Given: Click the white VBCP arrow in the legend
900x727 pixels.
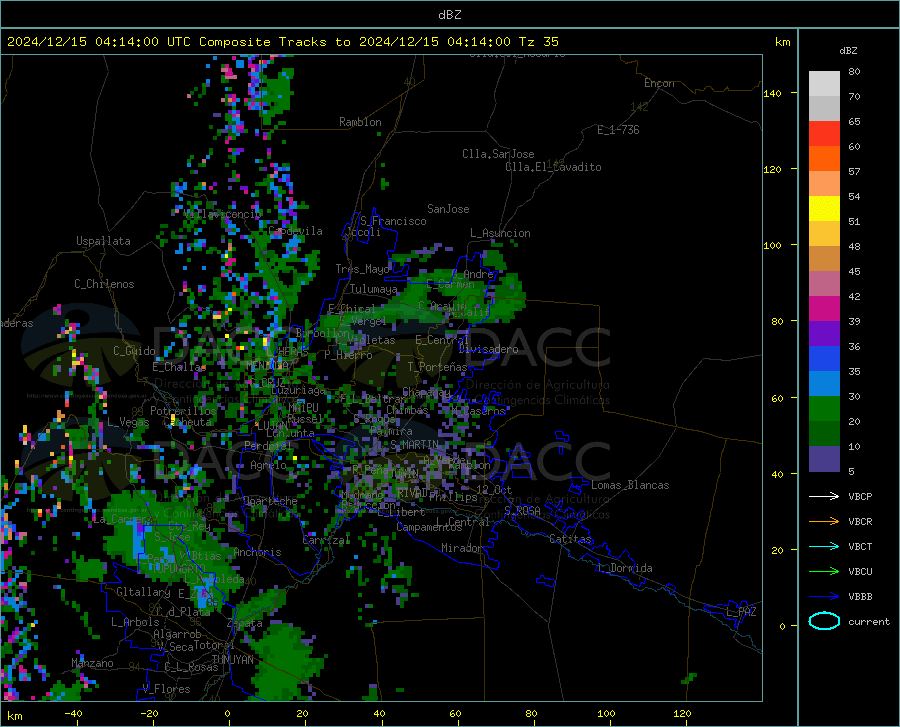Looking at the screenshot, I should [x=824, y=496].
